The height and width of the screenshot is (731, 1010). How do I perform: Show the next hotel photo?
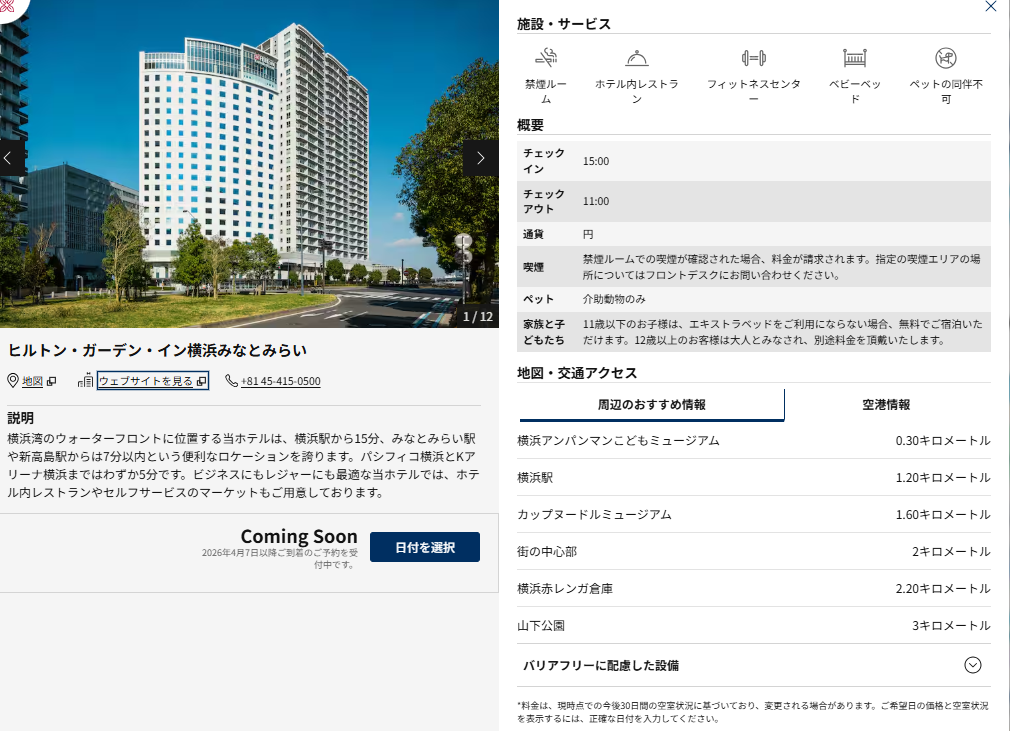pyautogui.click(x=481, y=158)
